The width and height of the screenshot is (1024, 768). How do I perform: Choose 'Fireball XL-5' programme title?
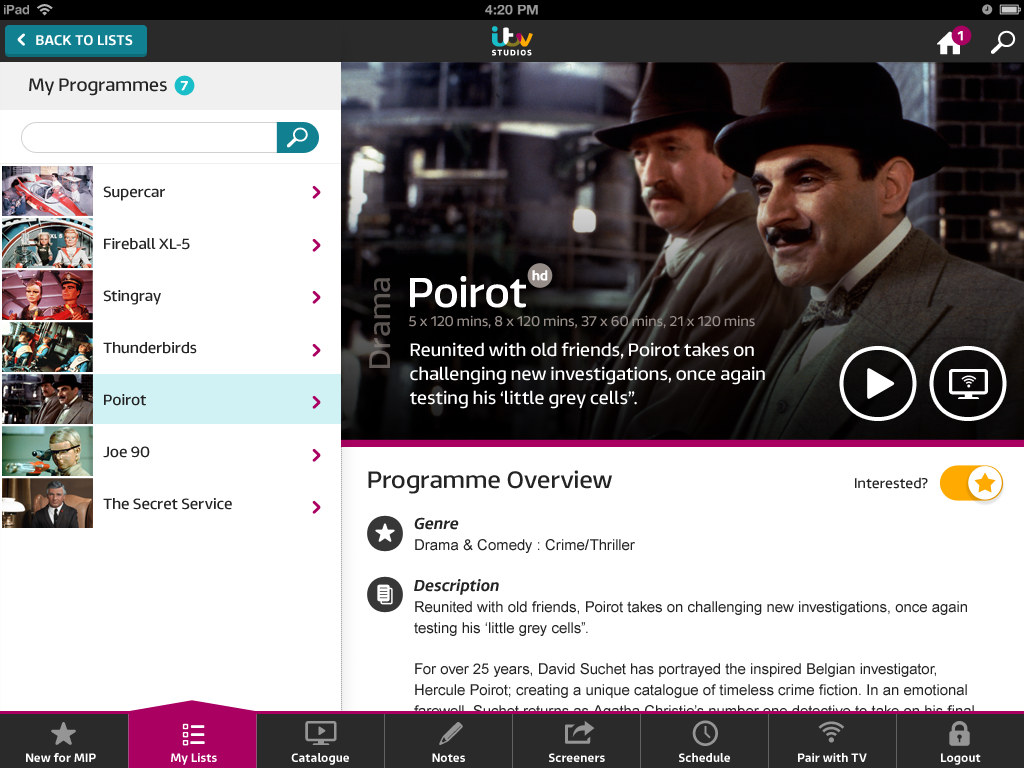[146, 244]
